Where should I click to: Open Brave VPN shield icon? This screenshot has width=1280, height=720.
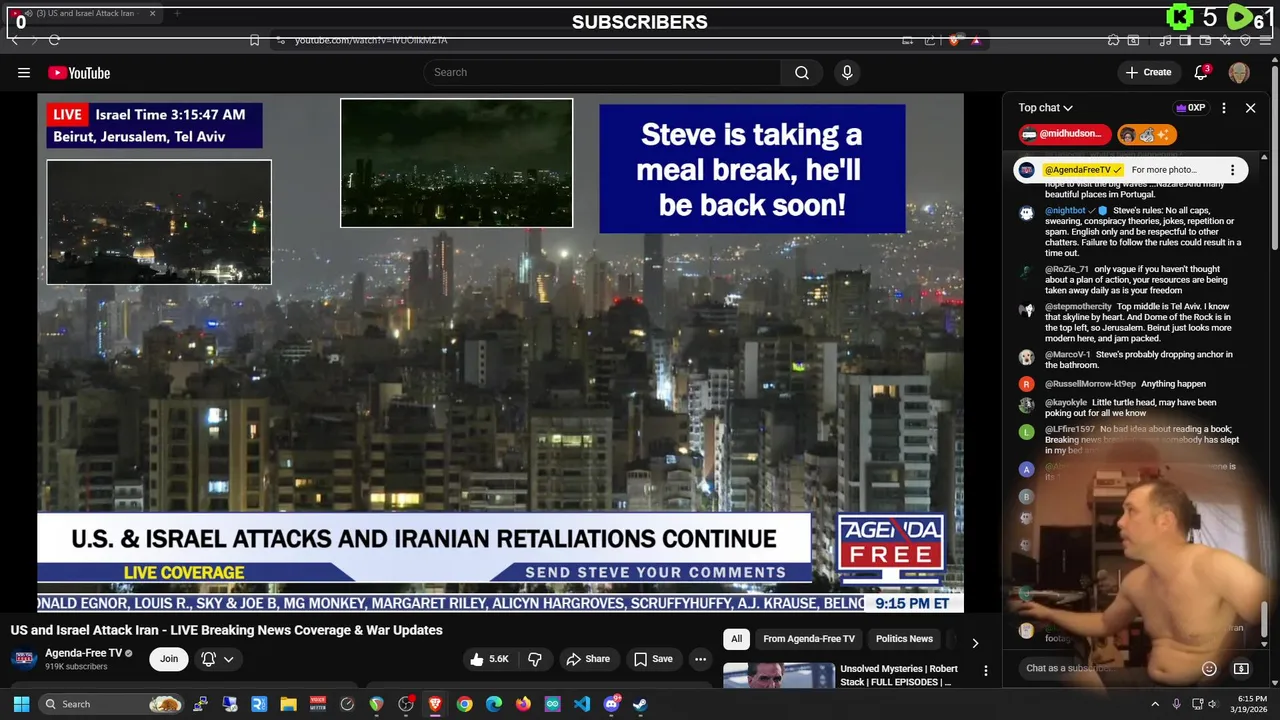pyautogui.click(x=1245, y=40)
